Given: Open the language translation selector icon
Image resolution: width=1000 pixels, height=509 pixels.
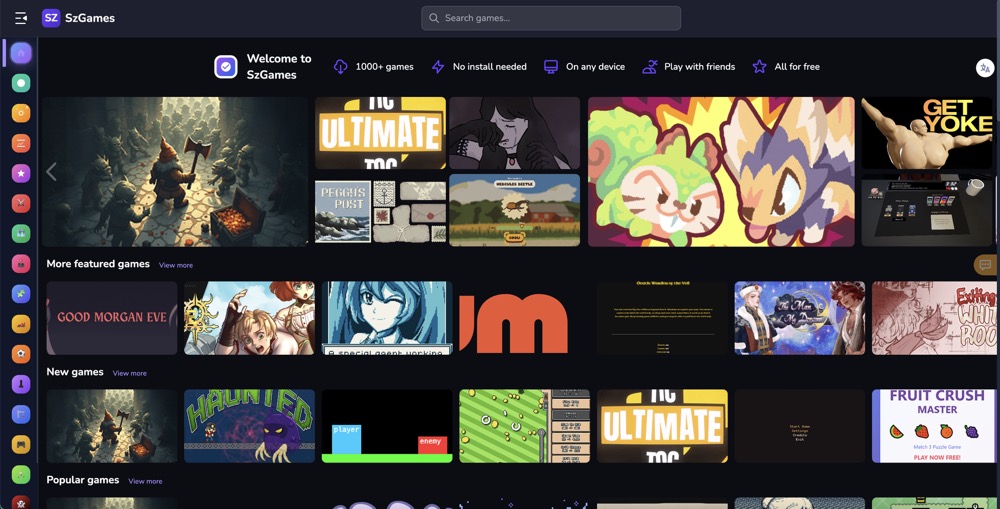Looking at the screenshot, I should pyautogui.click(x=985, y=68).
